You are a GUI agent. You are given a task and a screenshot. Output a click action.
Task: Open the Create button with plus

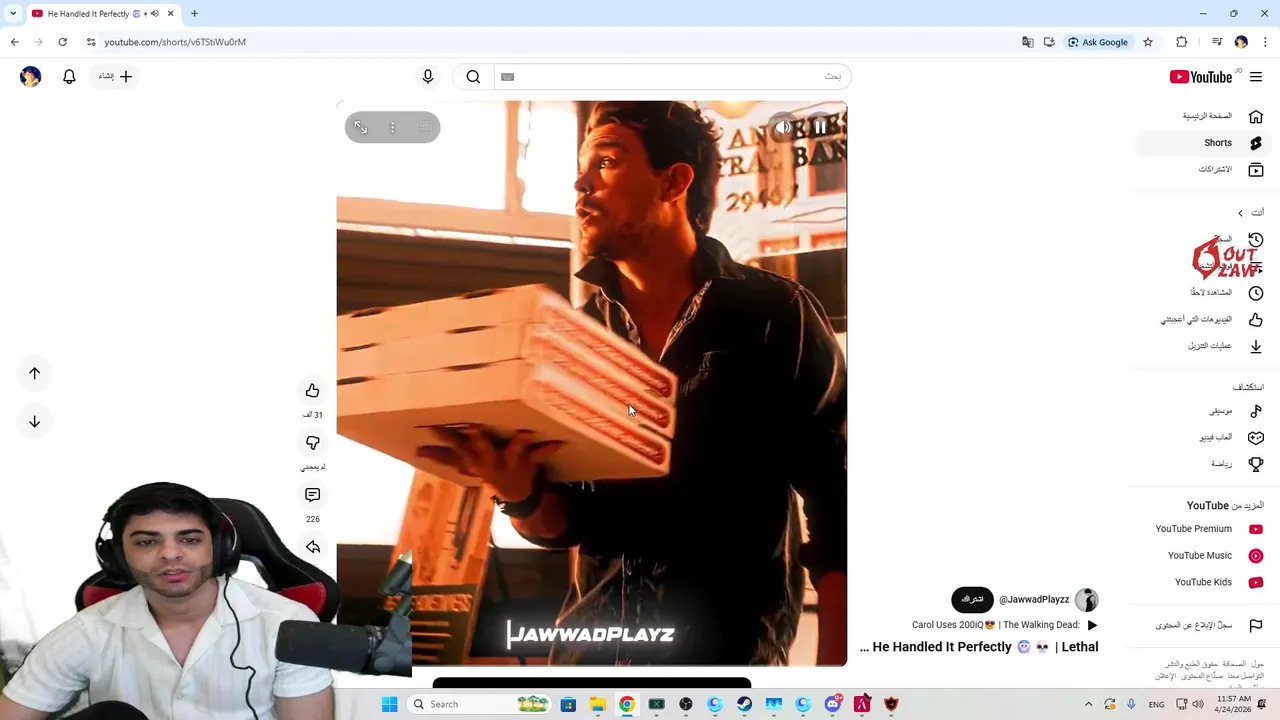(x=116, y=77)
